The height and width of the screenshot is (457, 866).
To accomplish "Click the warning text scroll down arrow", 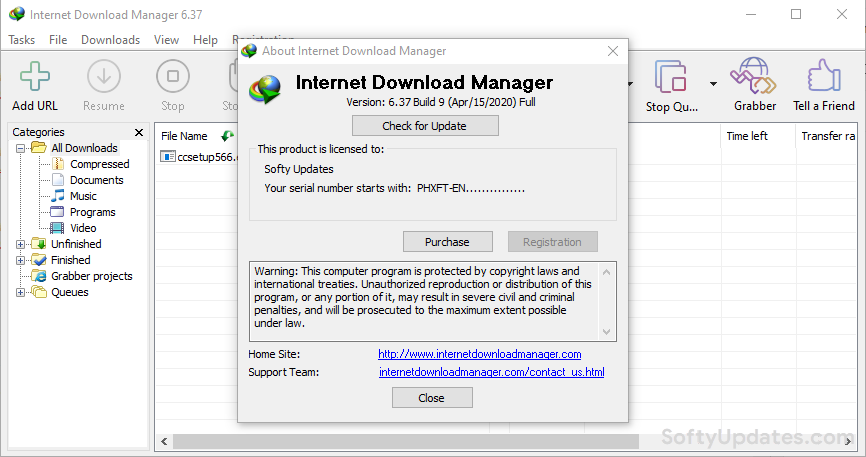I will (606, 332).
